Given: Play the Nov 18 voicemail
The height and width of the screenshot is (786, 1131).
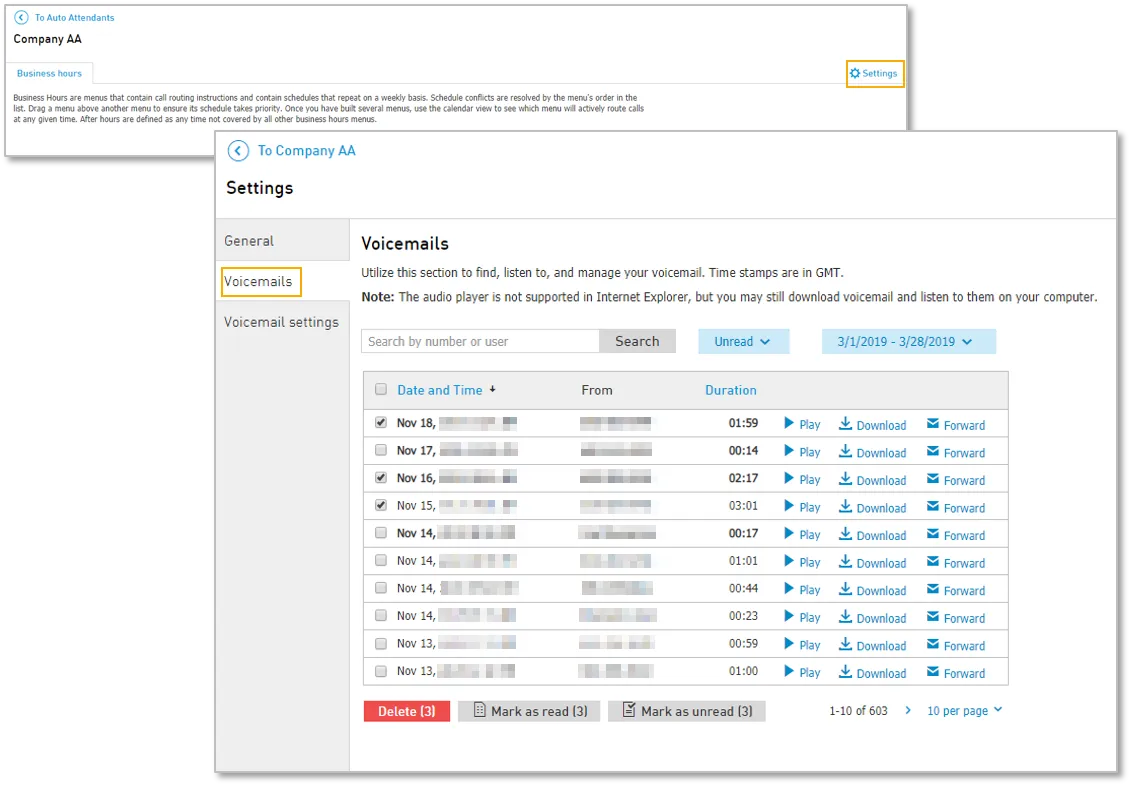Looking at the screenshot, I should pos(802,424).
